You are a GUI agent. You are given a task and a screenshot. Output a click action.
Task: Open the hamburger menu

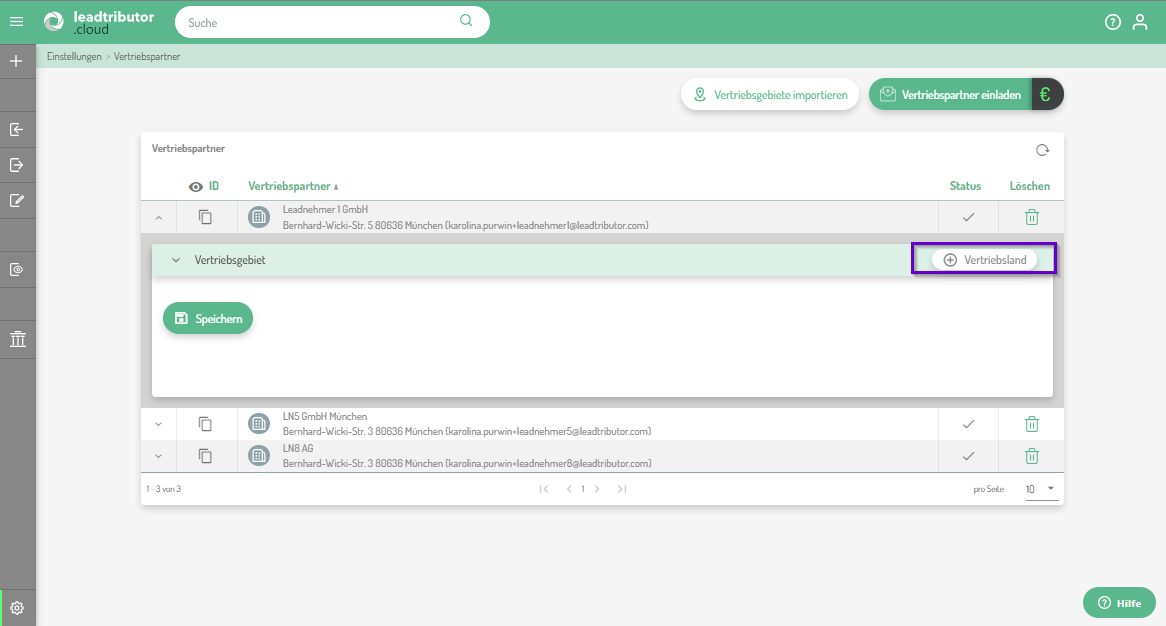coord(17,22)
